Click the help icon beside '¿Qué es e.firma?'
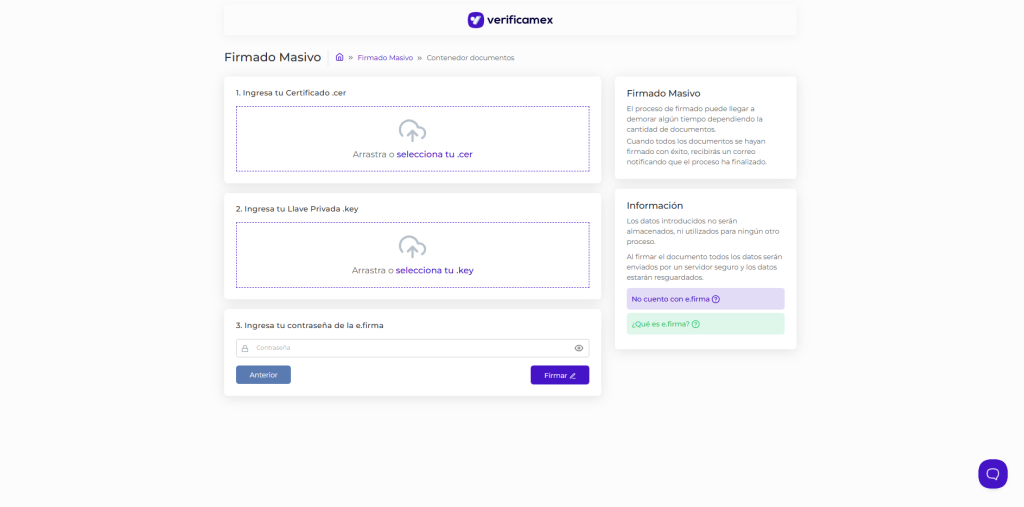 pyautogui.click(x=696, y=324)
